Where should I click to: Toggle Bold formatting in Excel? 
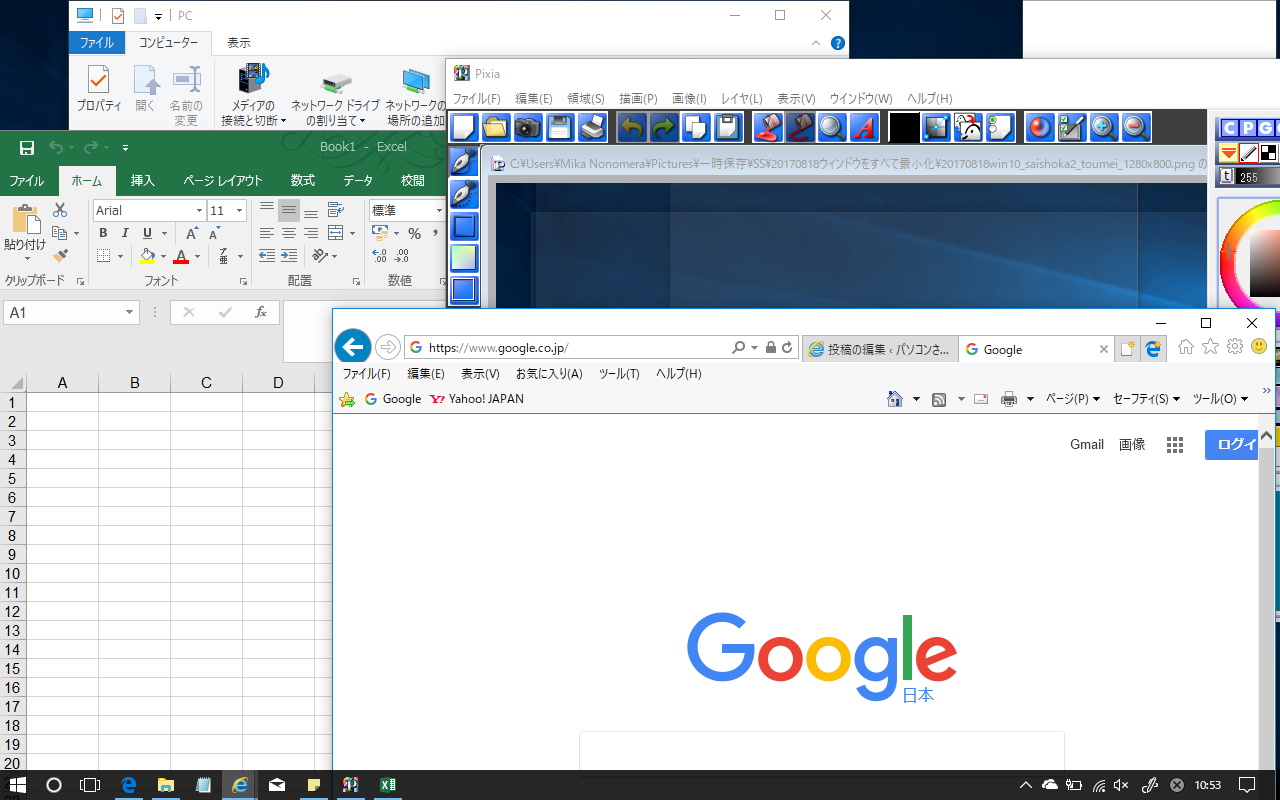pyautogui.click(x=103, y=233)
